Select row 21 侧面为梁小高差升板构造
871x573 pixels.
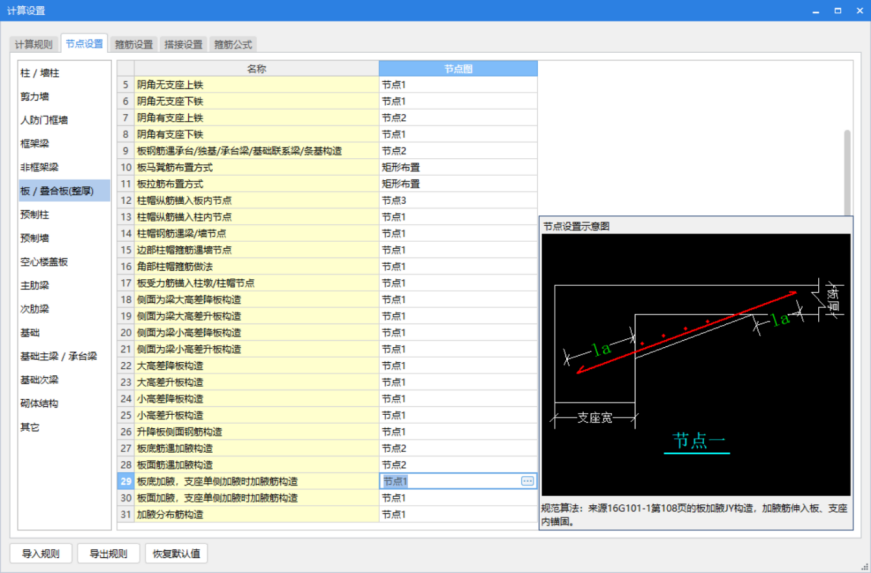tap(257, 349)
